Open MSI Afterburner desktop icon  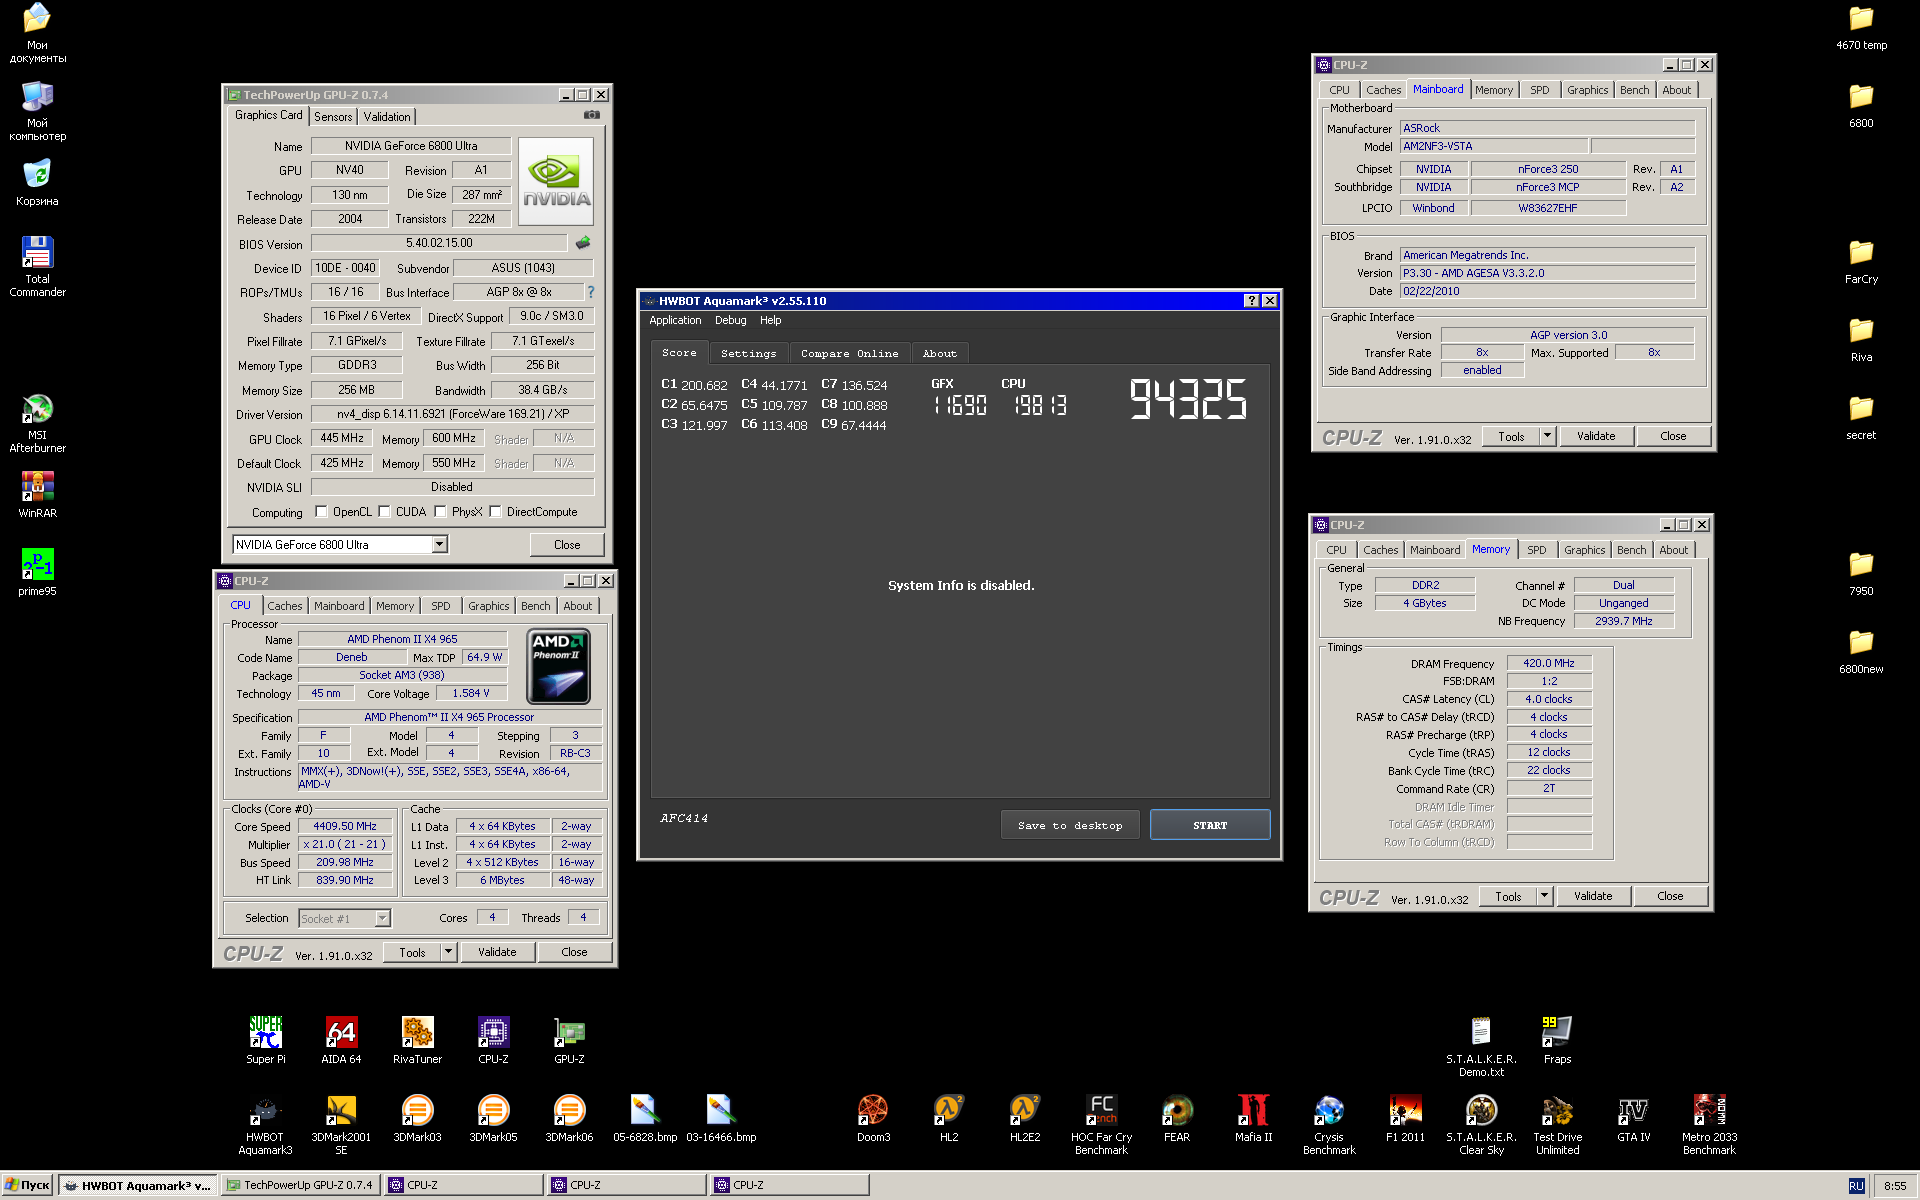coord(37,423)
